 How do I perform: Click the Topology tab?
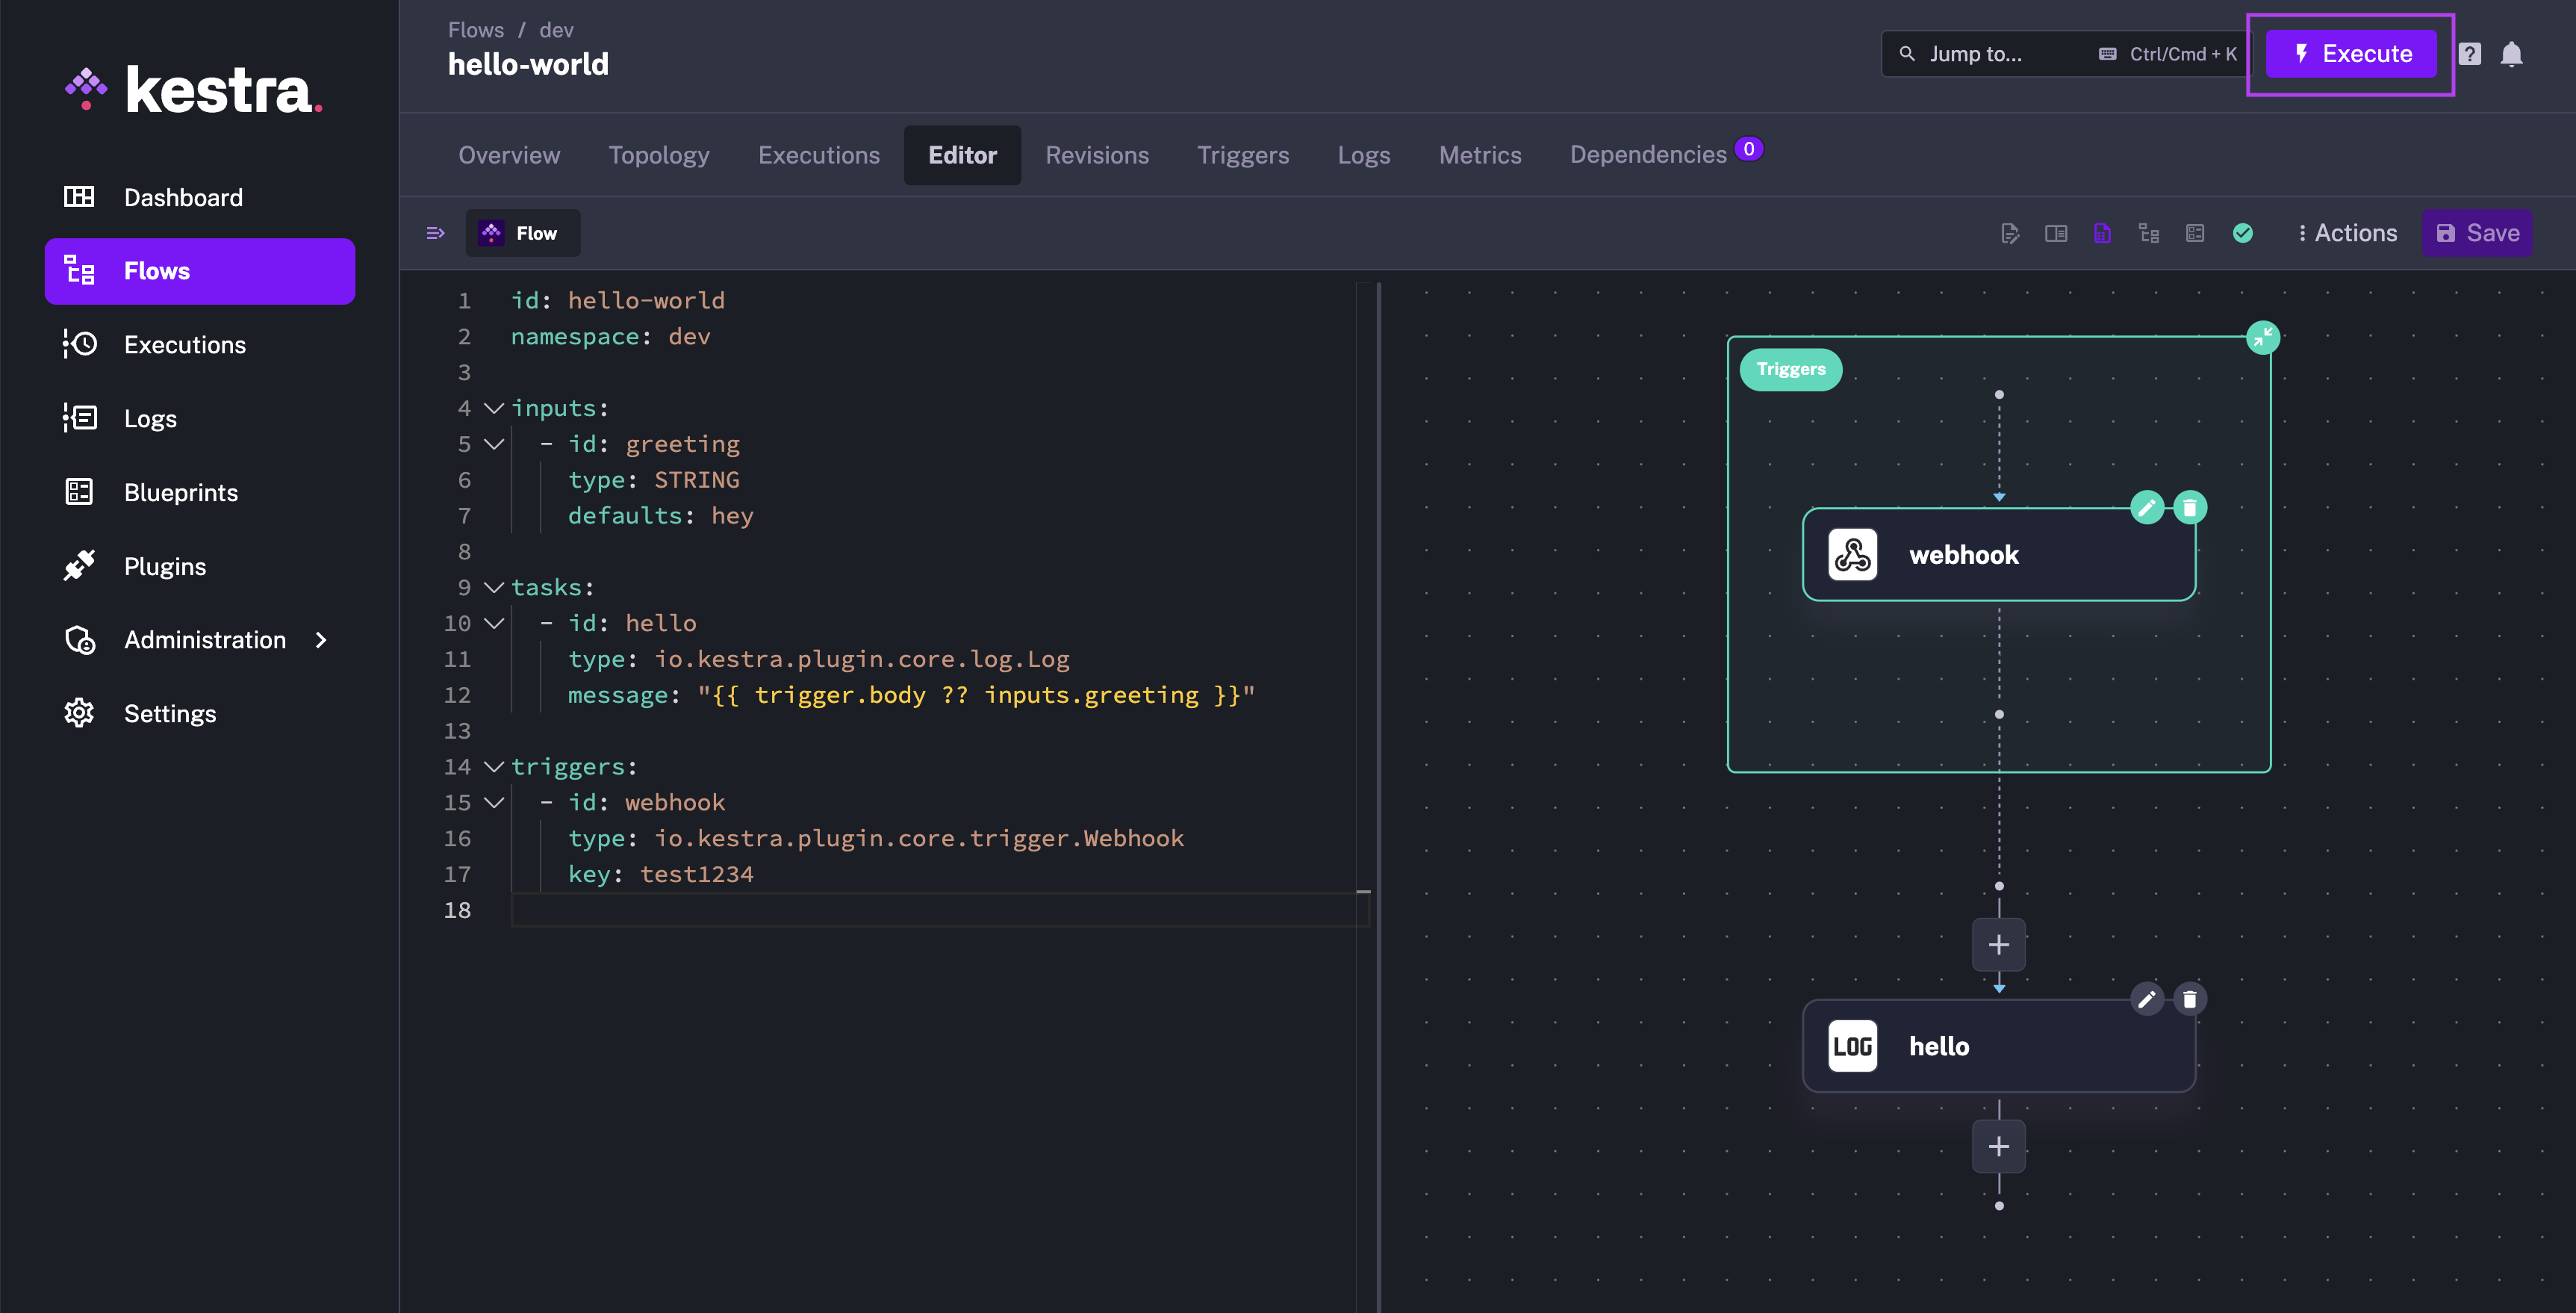coord(658,154)
